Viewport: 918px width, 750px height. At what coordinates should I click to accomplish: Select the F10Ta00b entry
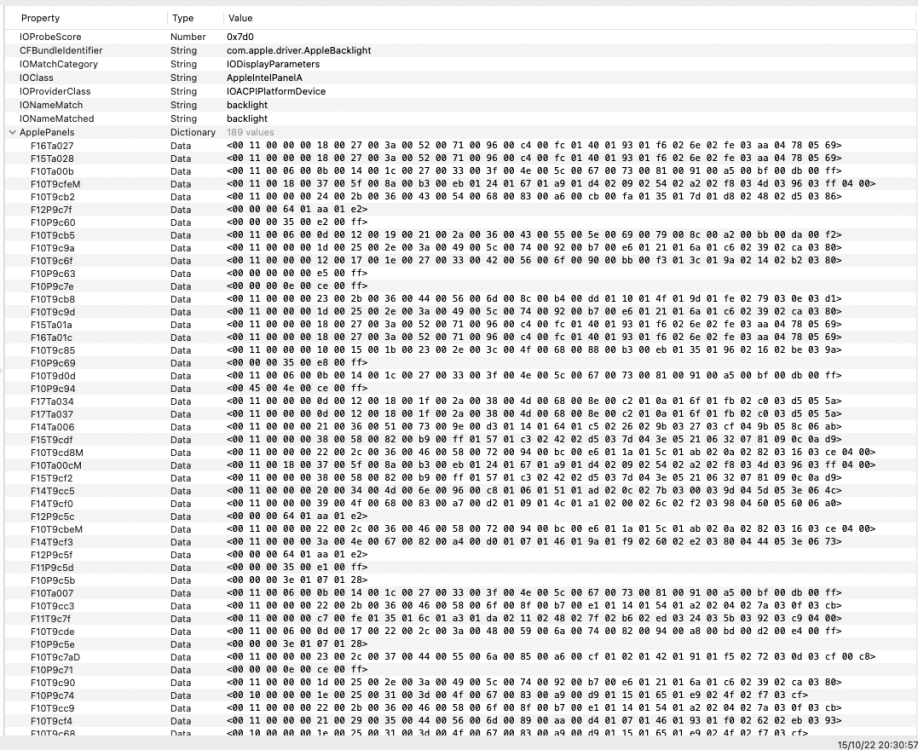point(52,172)
